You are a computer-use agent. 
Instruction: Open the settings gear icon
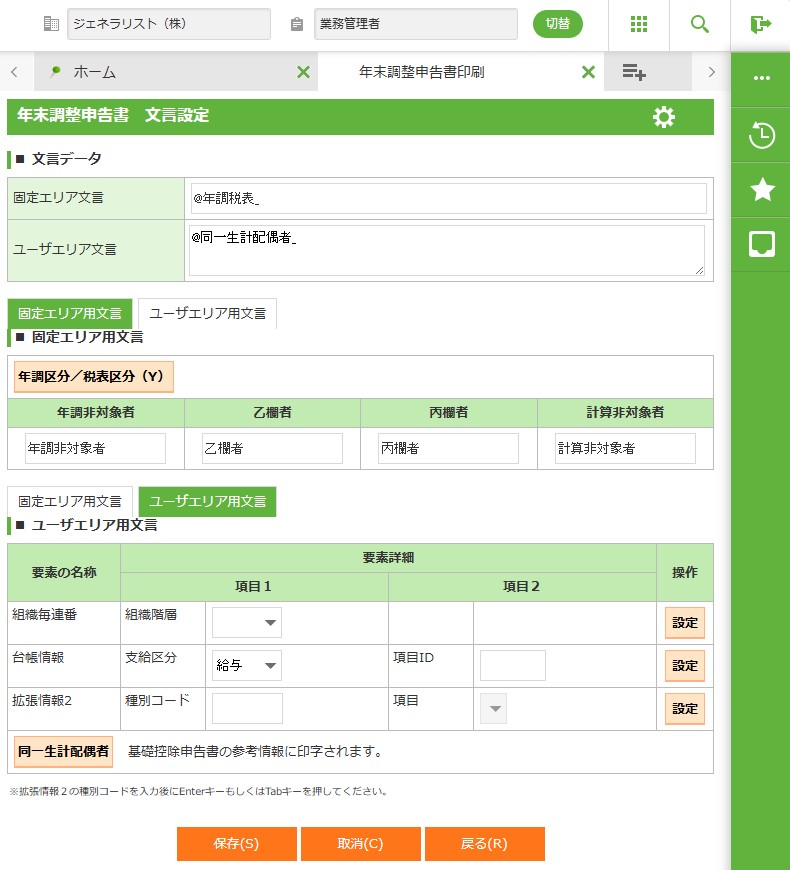tap(663, 117)
